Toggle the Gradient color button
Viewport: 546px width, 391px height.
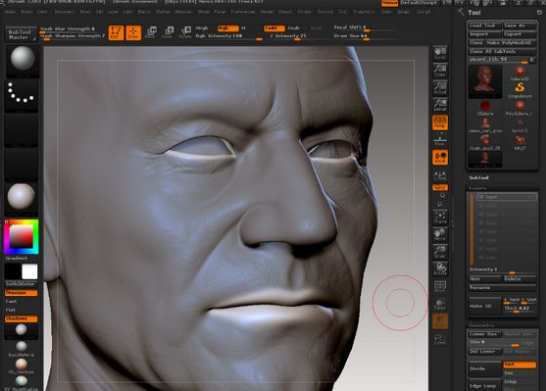21,258
